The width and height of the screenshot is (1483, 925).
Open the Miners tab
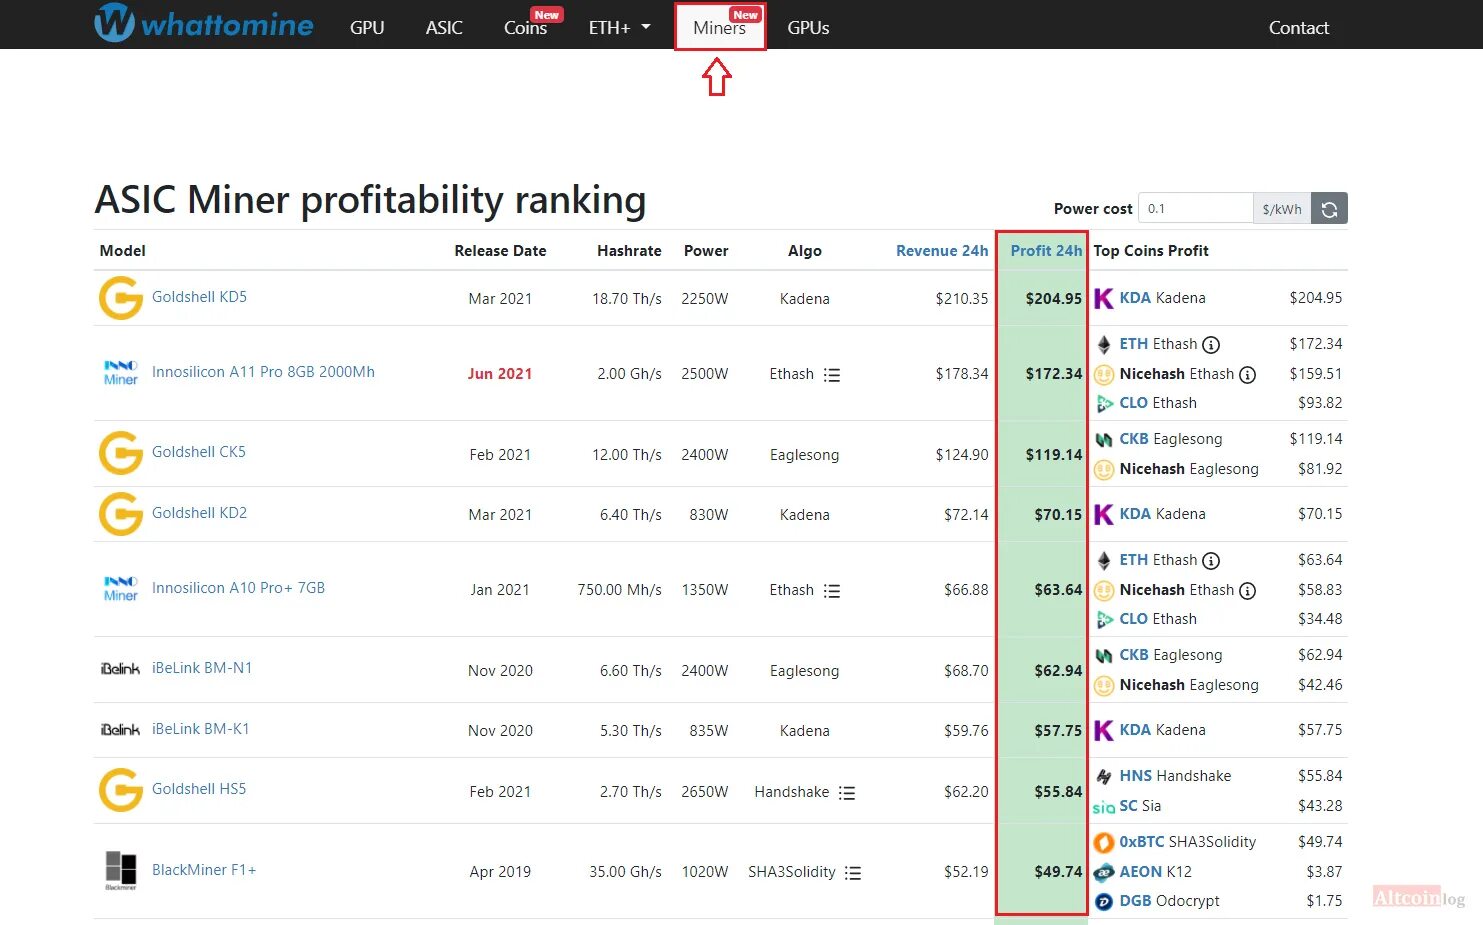[720, 28]
